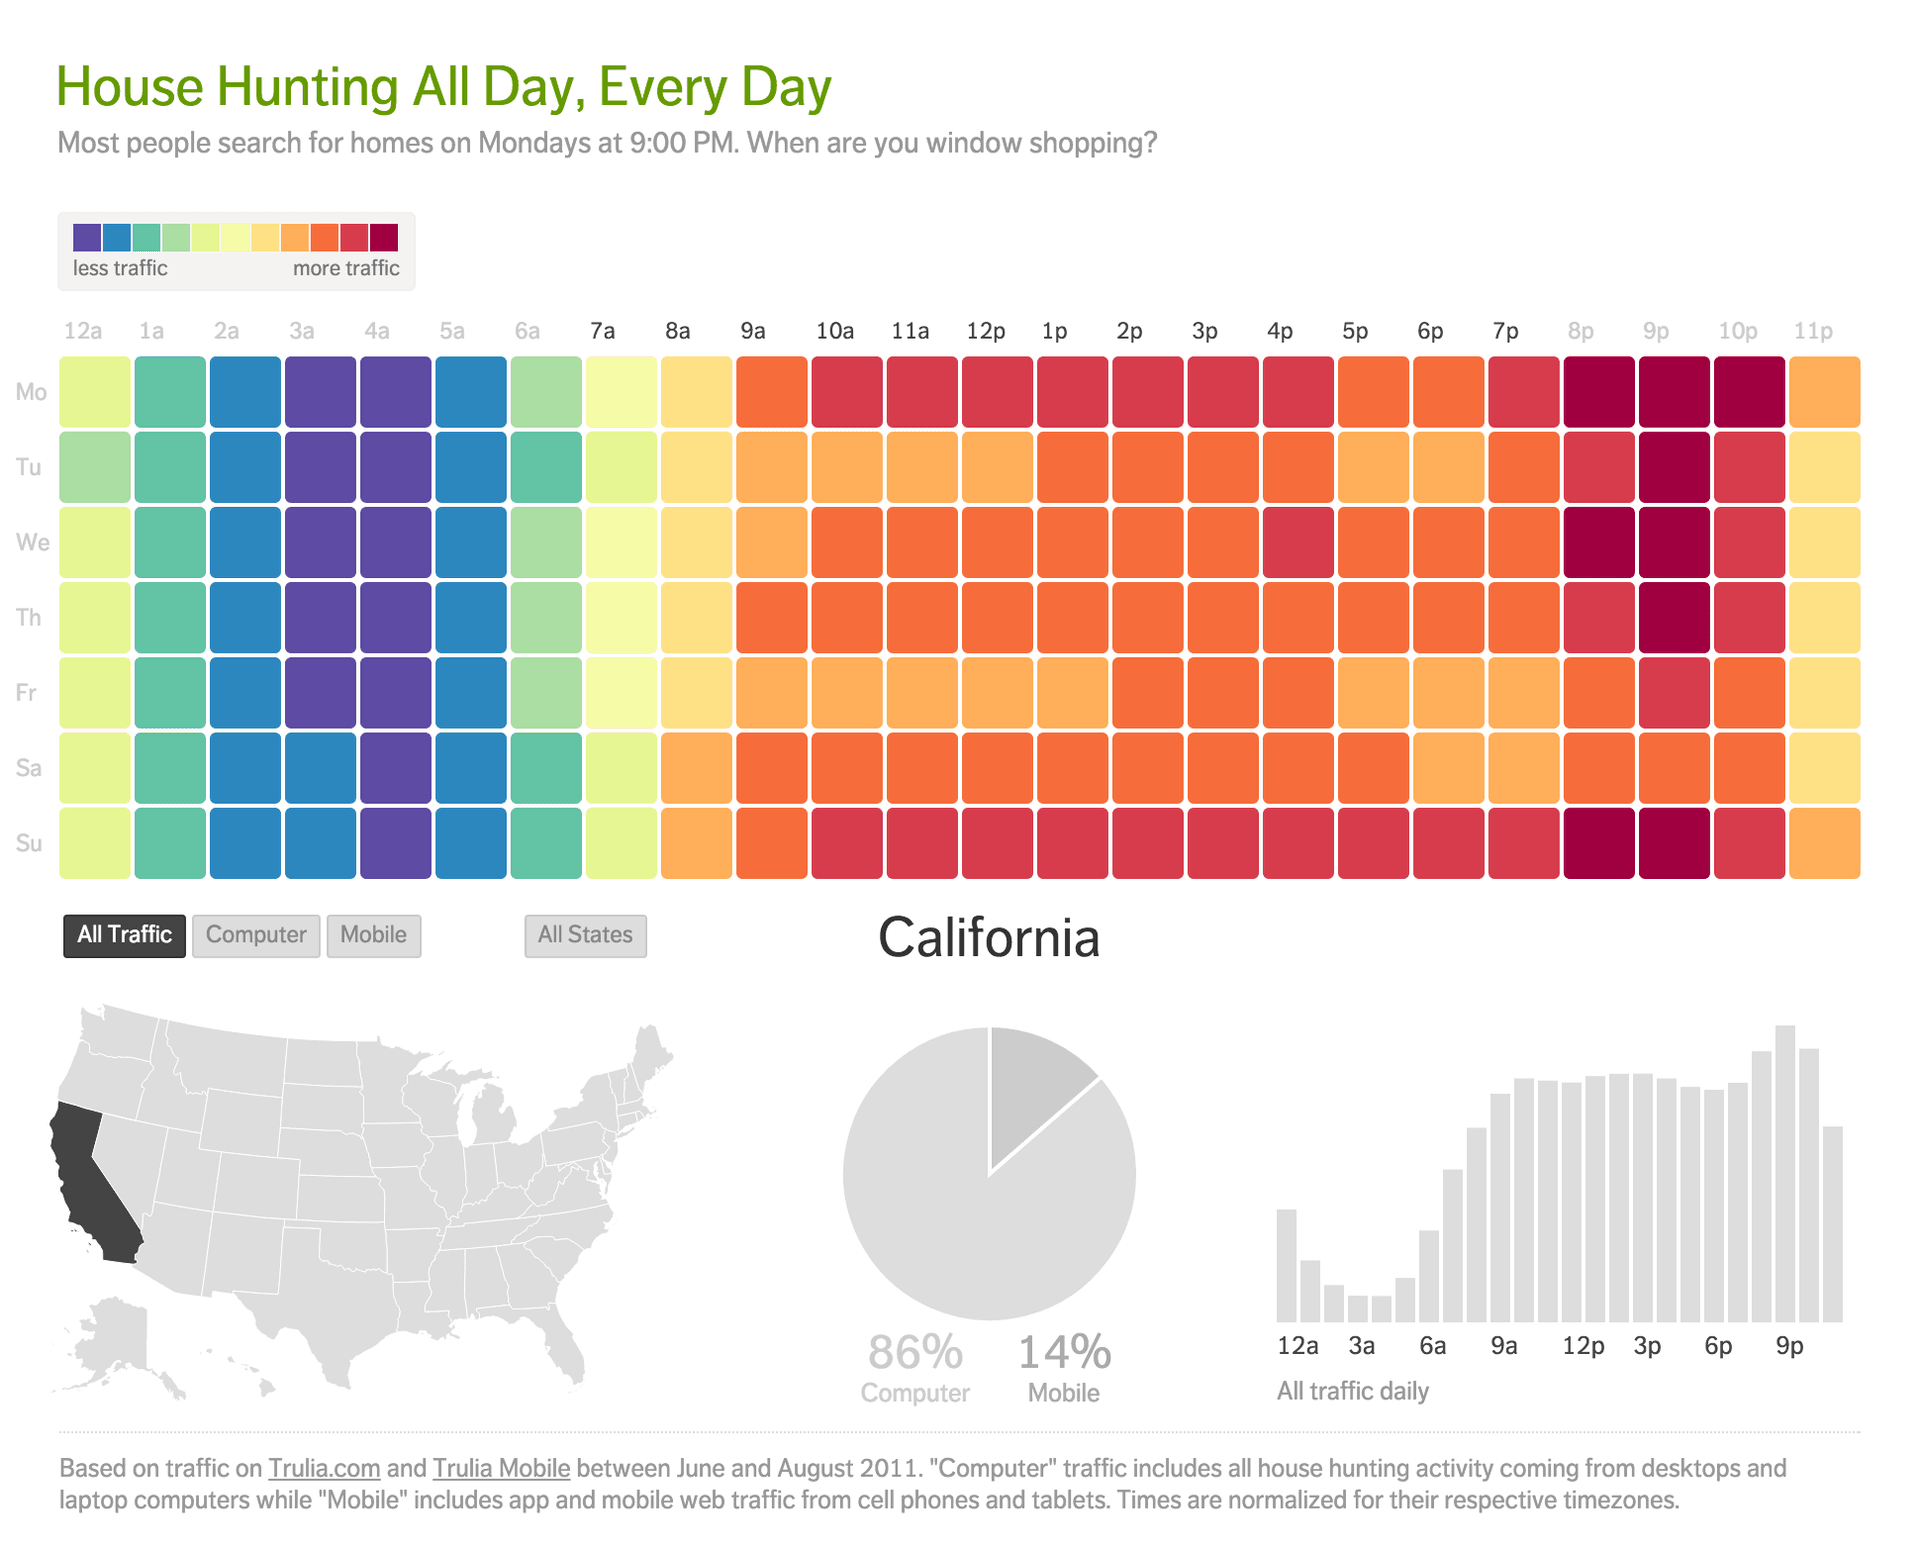Click the Friday 12p heatmap cell
Image resolution: width=1920 pixels, height=1559 pixels.
pyautogui.click(x=997, y=692)
